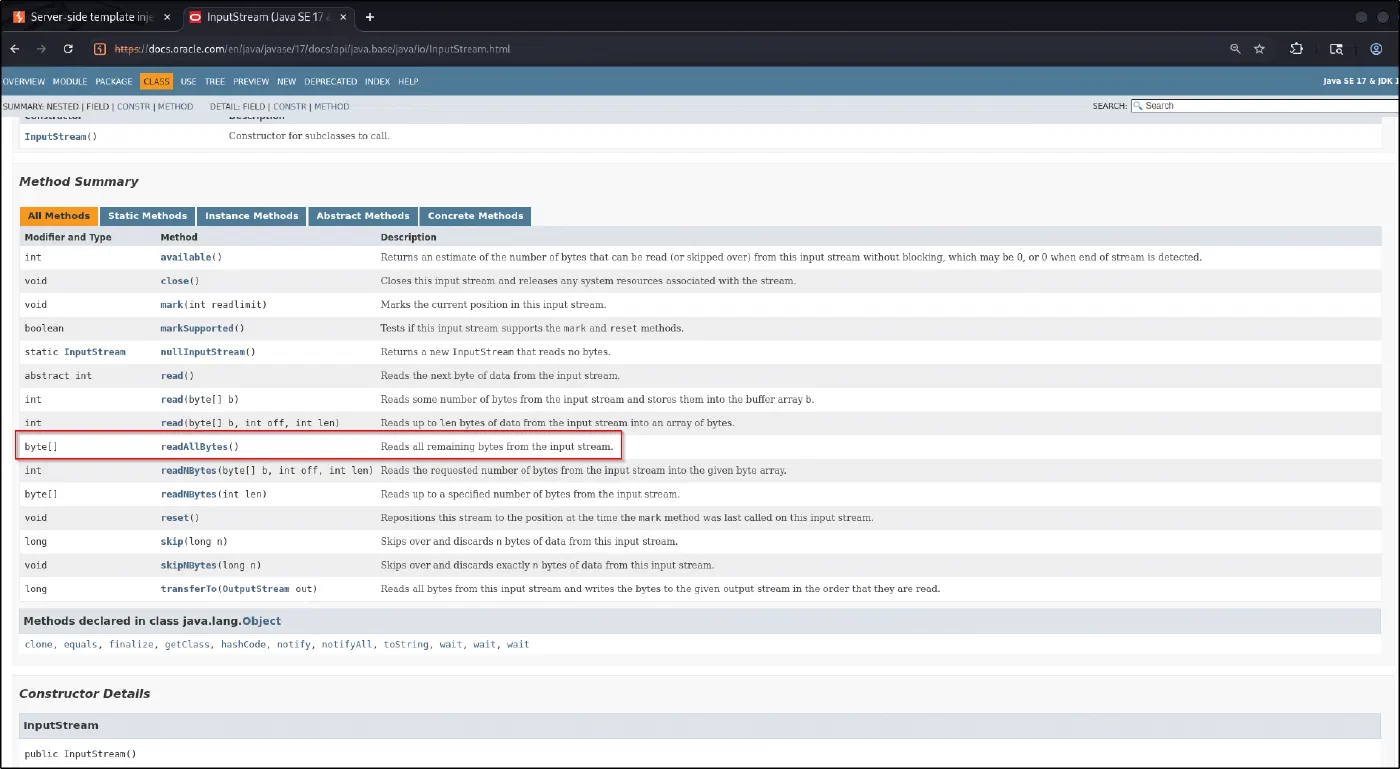The height and width of the screenshot is (769, 1400).
Task: Open the getClass inherited method link
Action: pos(188,645)
